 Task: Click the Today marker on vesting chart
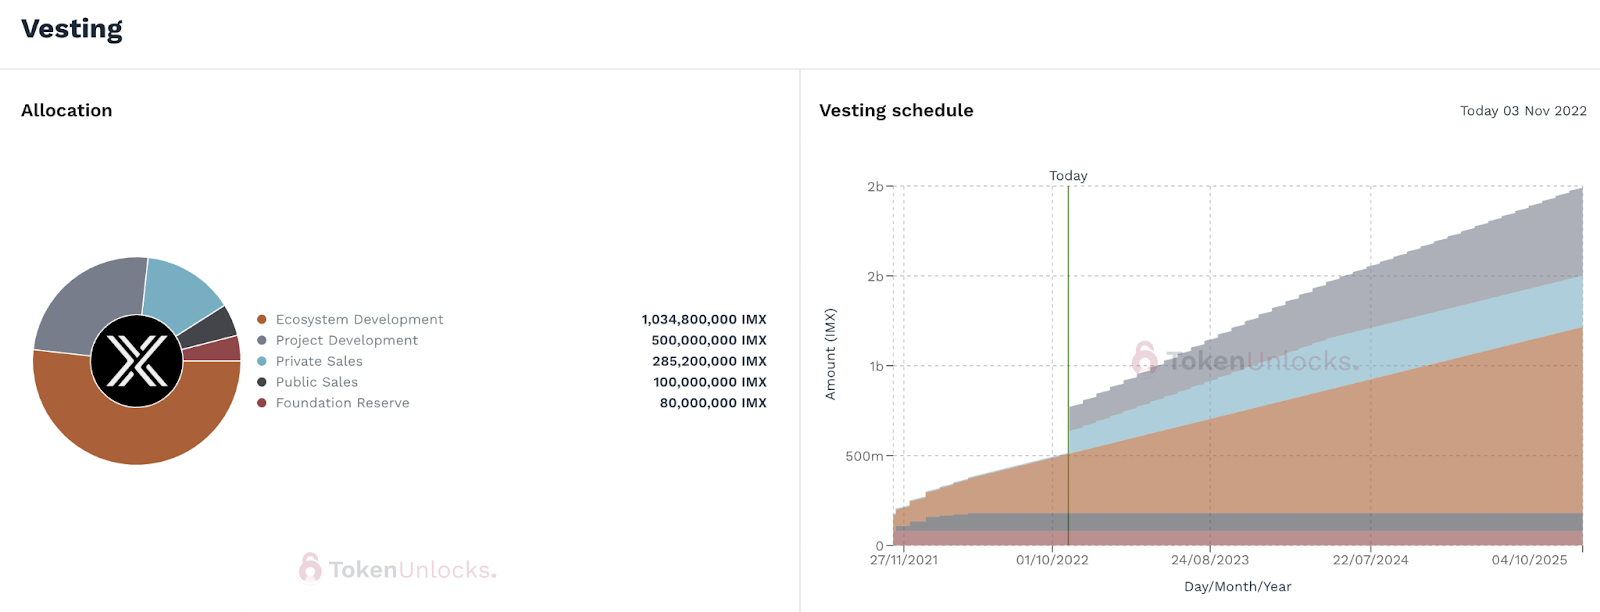click(1068, 175)
